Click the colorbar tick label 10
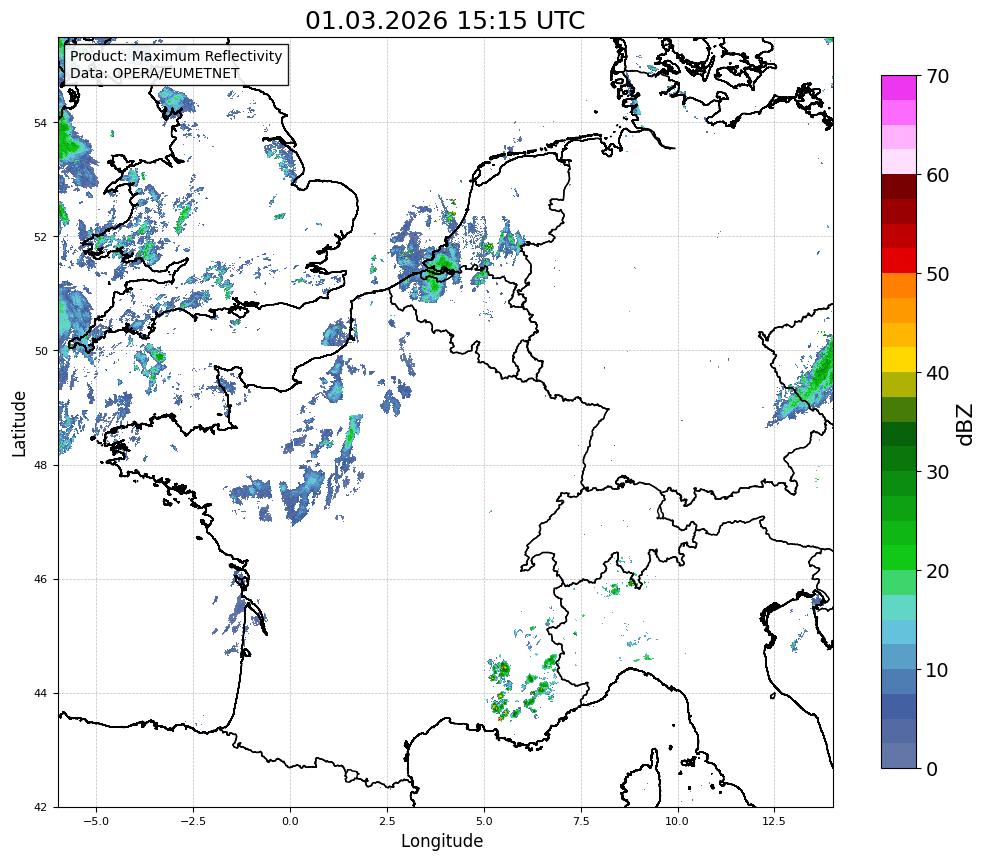The width and height of the screenshot is (985, 860). (937, 670)
